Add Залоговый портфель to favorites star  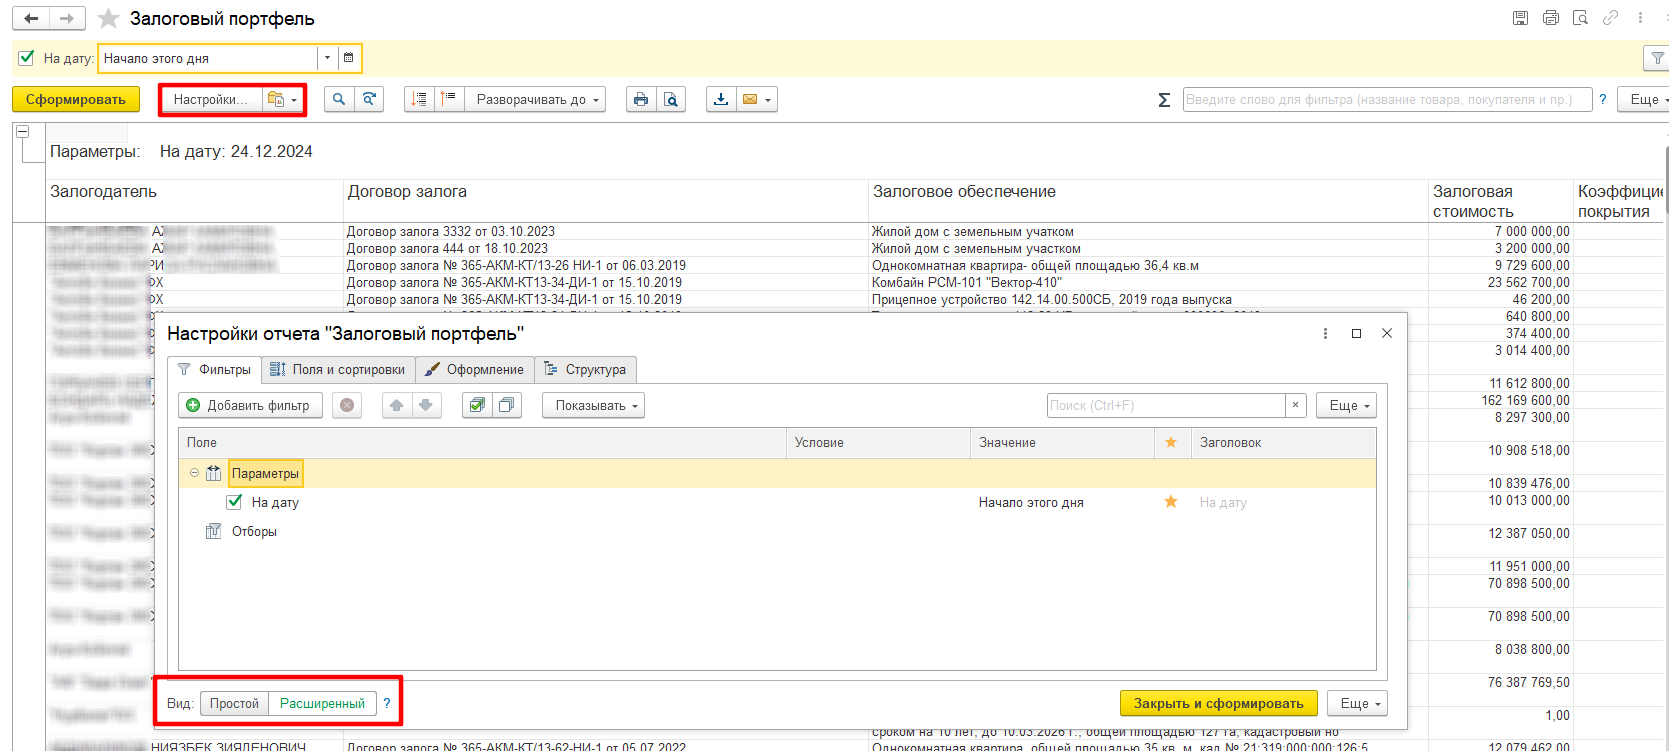(x=109, y=19)
